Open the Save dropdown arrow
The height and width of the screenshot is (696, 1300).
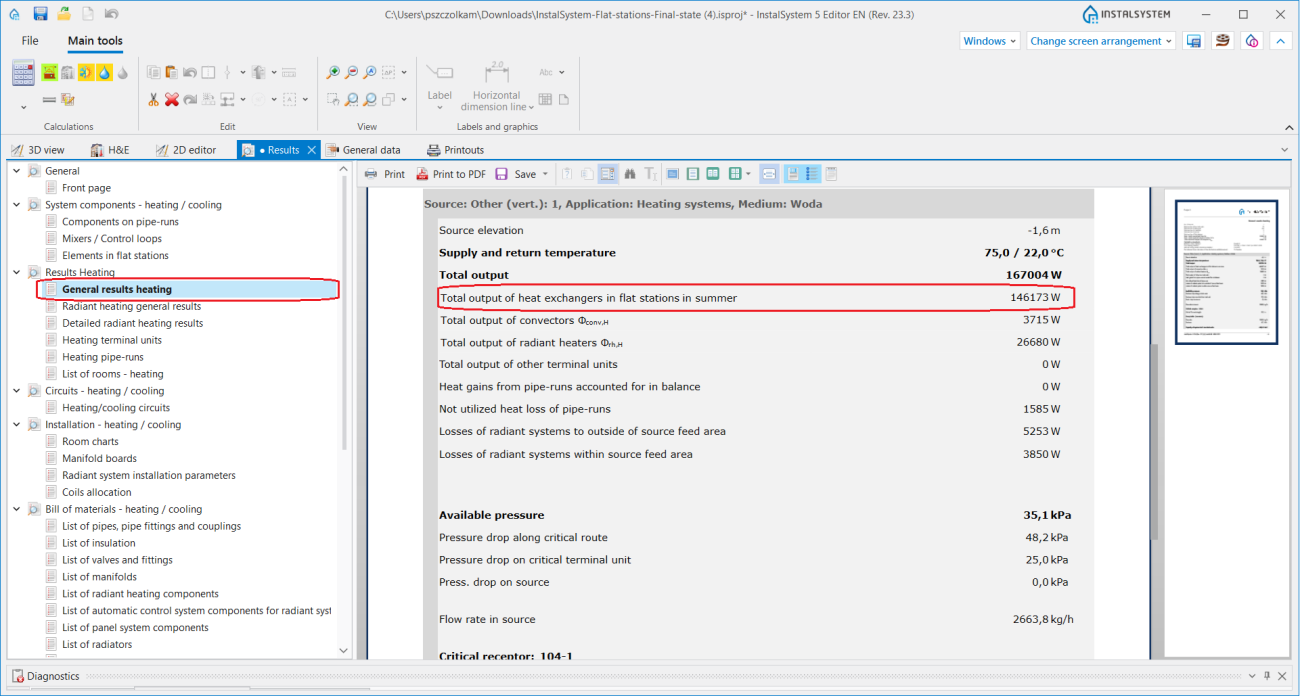coord(545,174)
